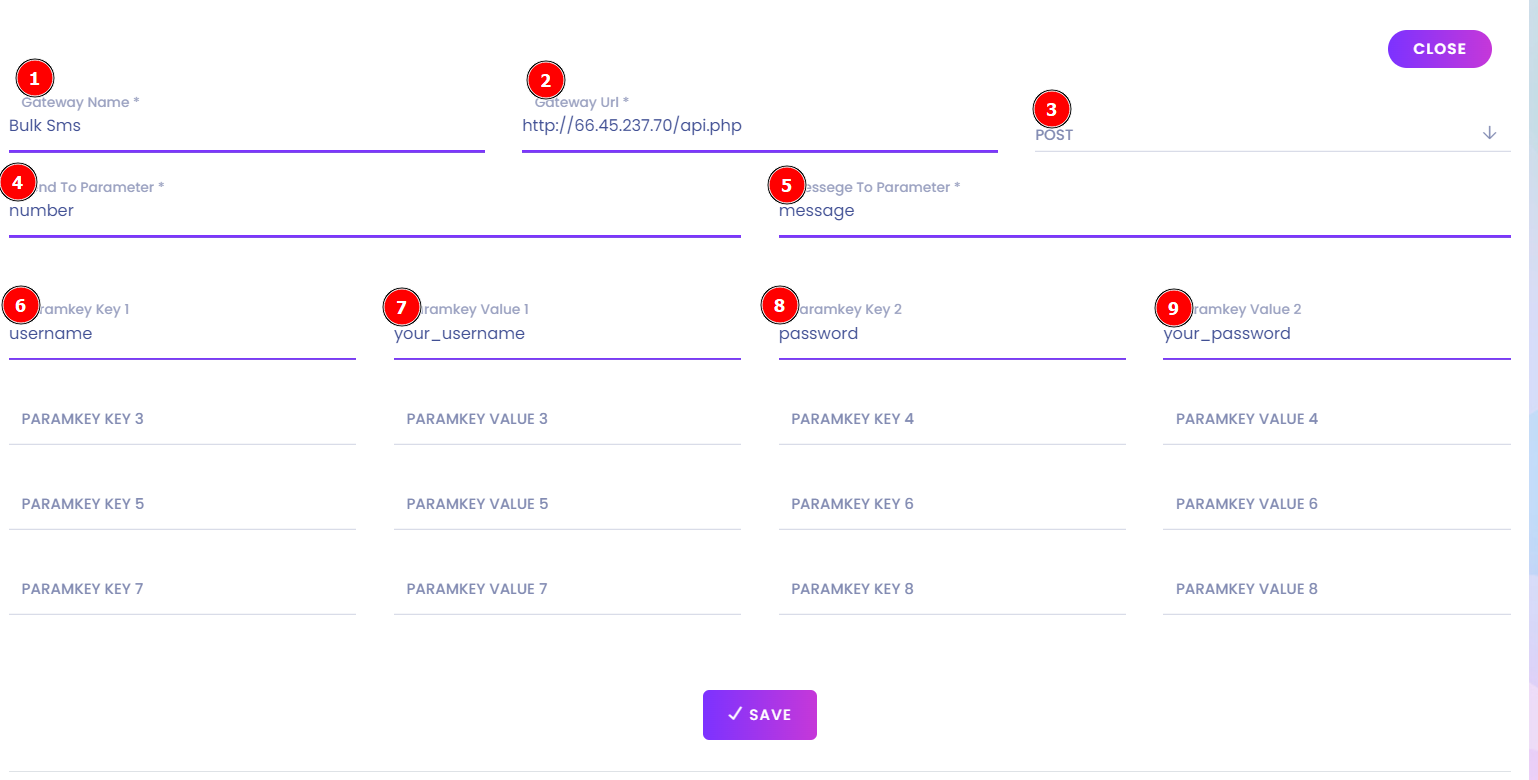
Task: Click the Messege To Parameter input
Action: tap(1144, 211)
